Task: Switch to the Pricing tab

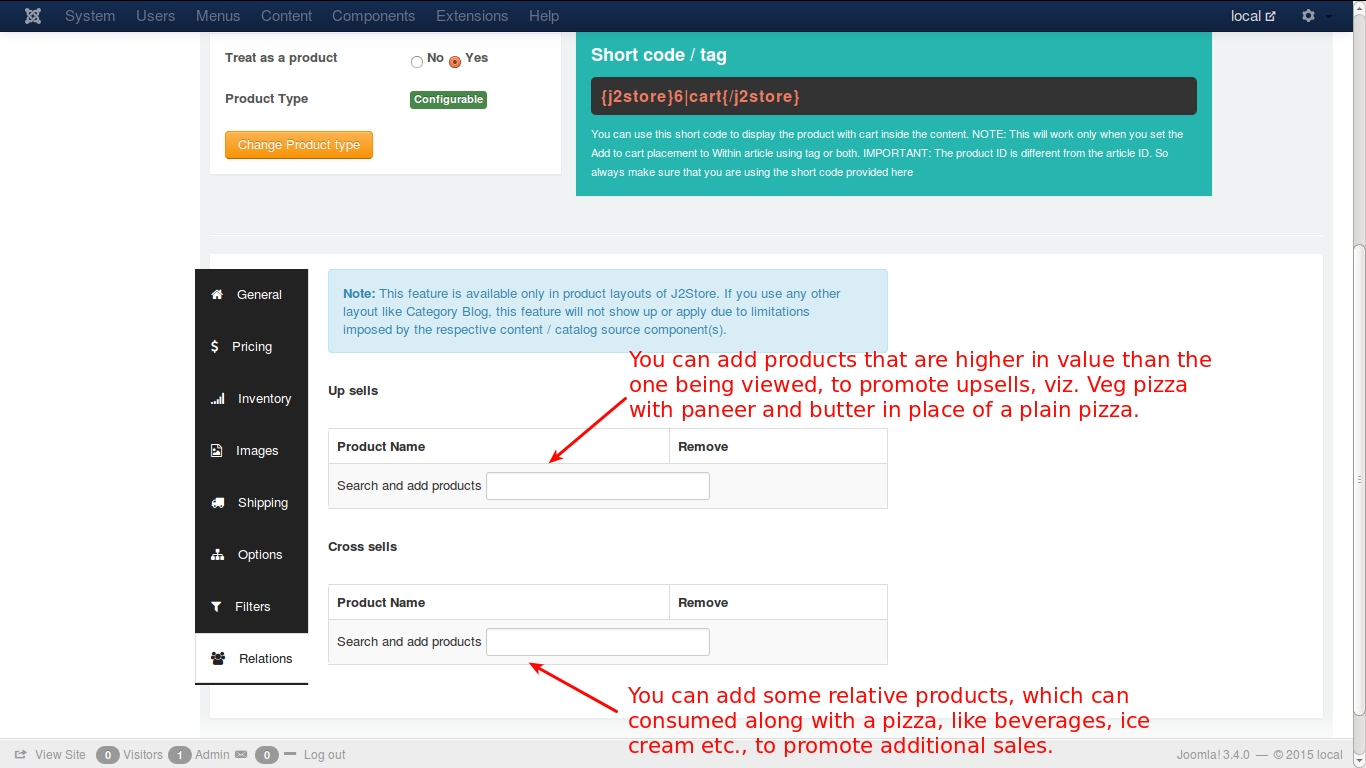Action: pos(251,347)
